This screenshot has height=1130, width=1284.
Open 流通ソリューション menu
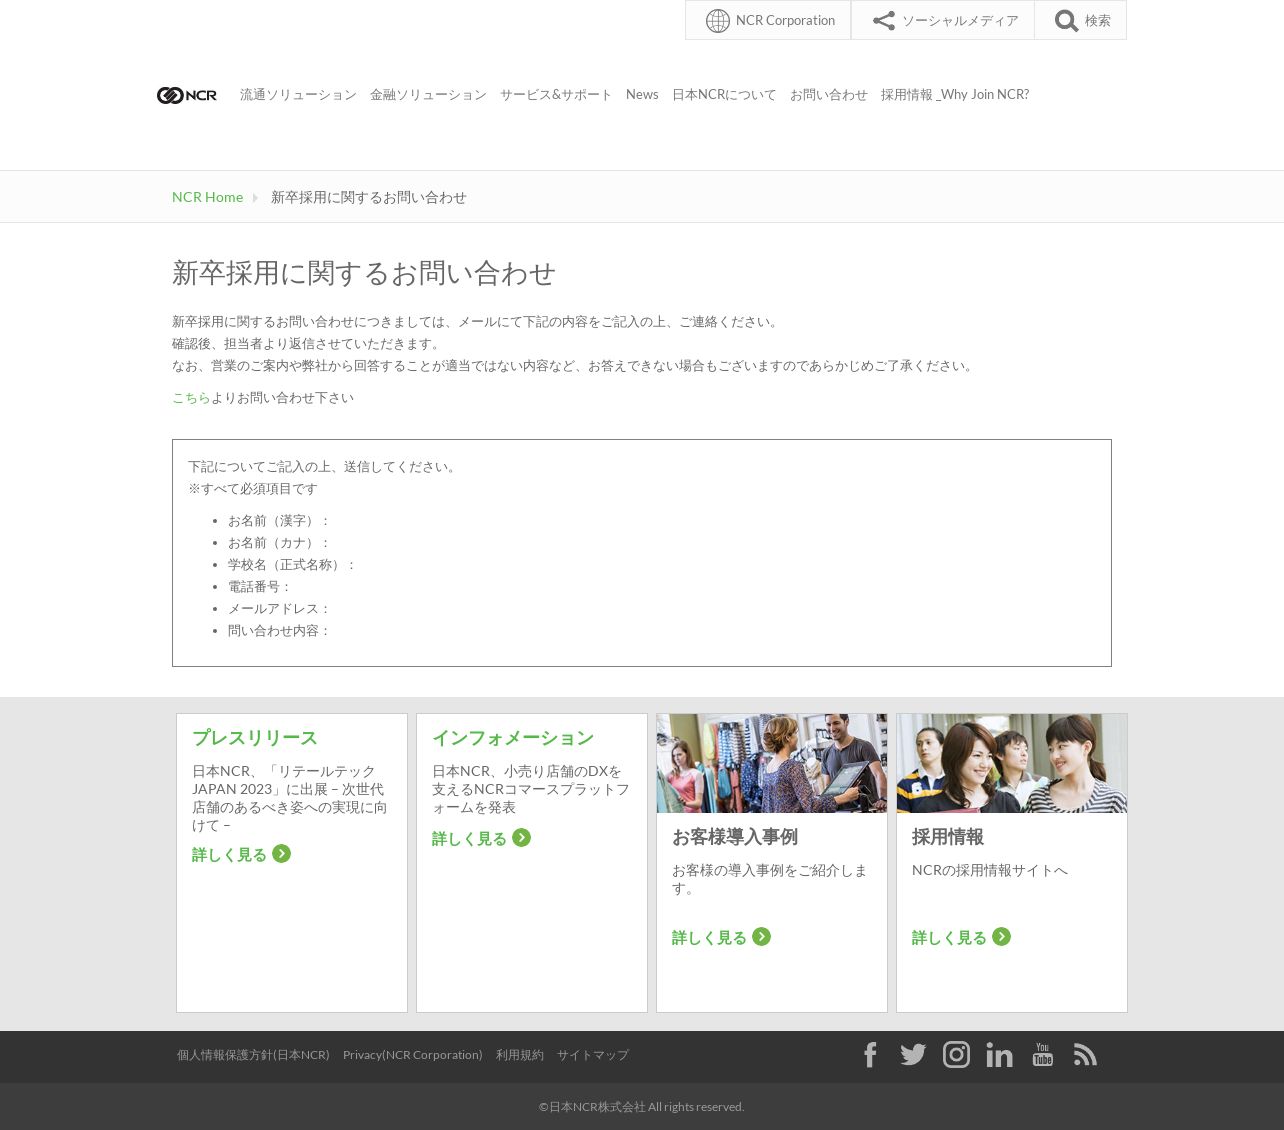298,95
